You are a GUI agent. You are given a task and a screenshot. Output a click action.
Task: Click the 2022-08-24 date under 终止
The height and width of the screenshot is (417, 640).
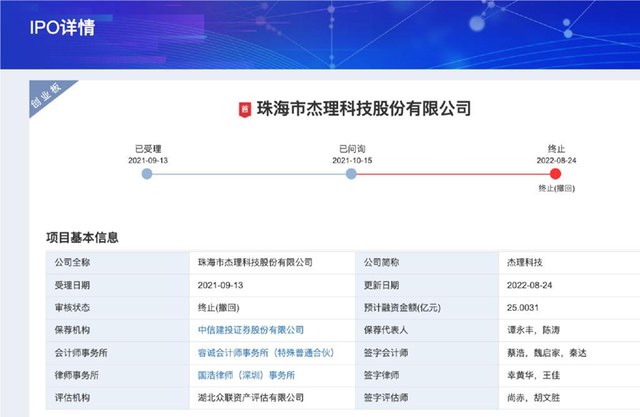pyautogui.click(x=556, y=160)
